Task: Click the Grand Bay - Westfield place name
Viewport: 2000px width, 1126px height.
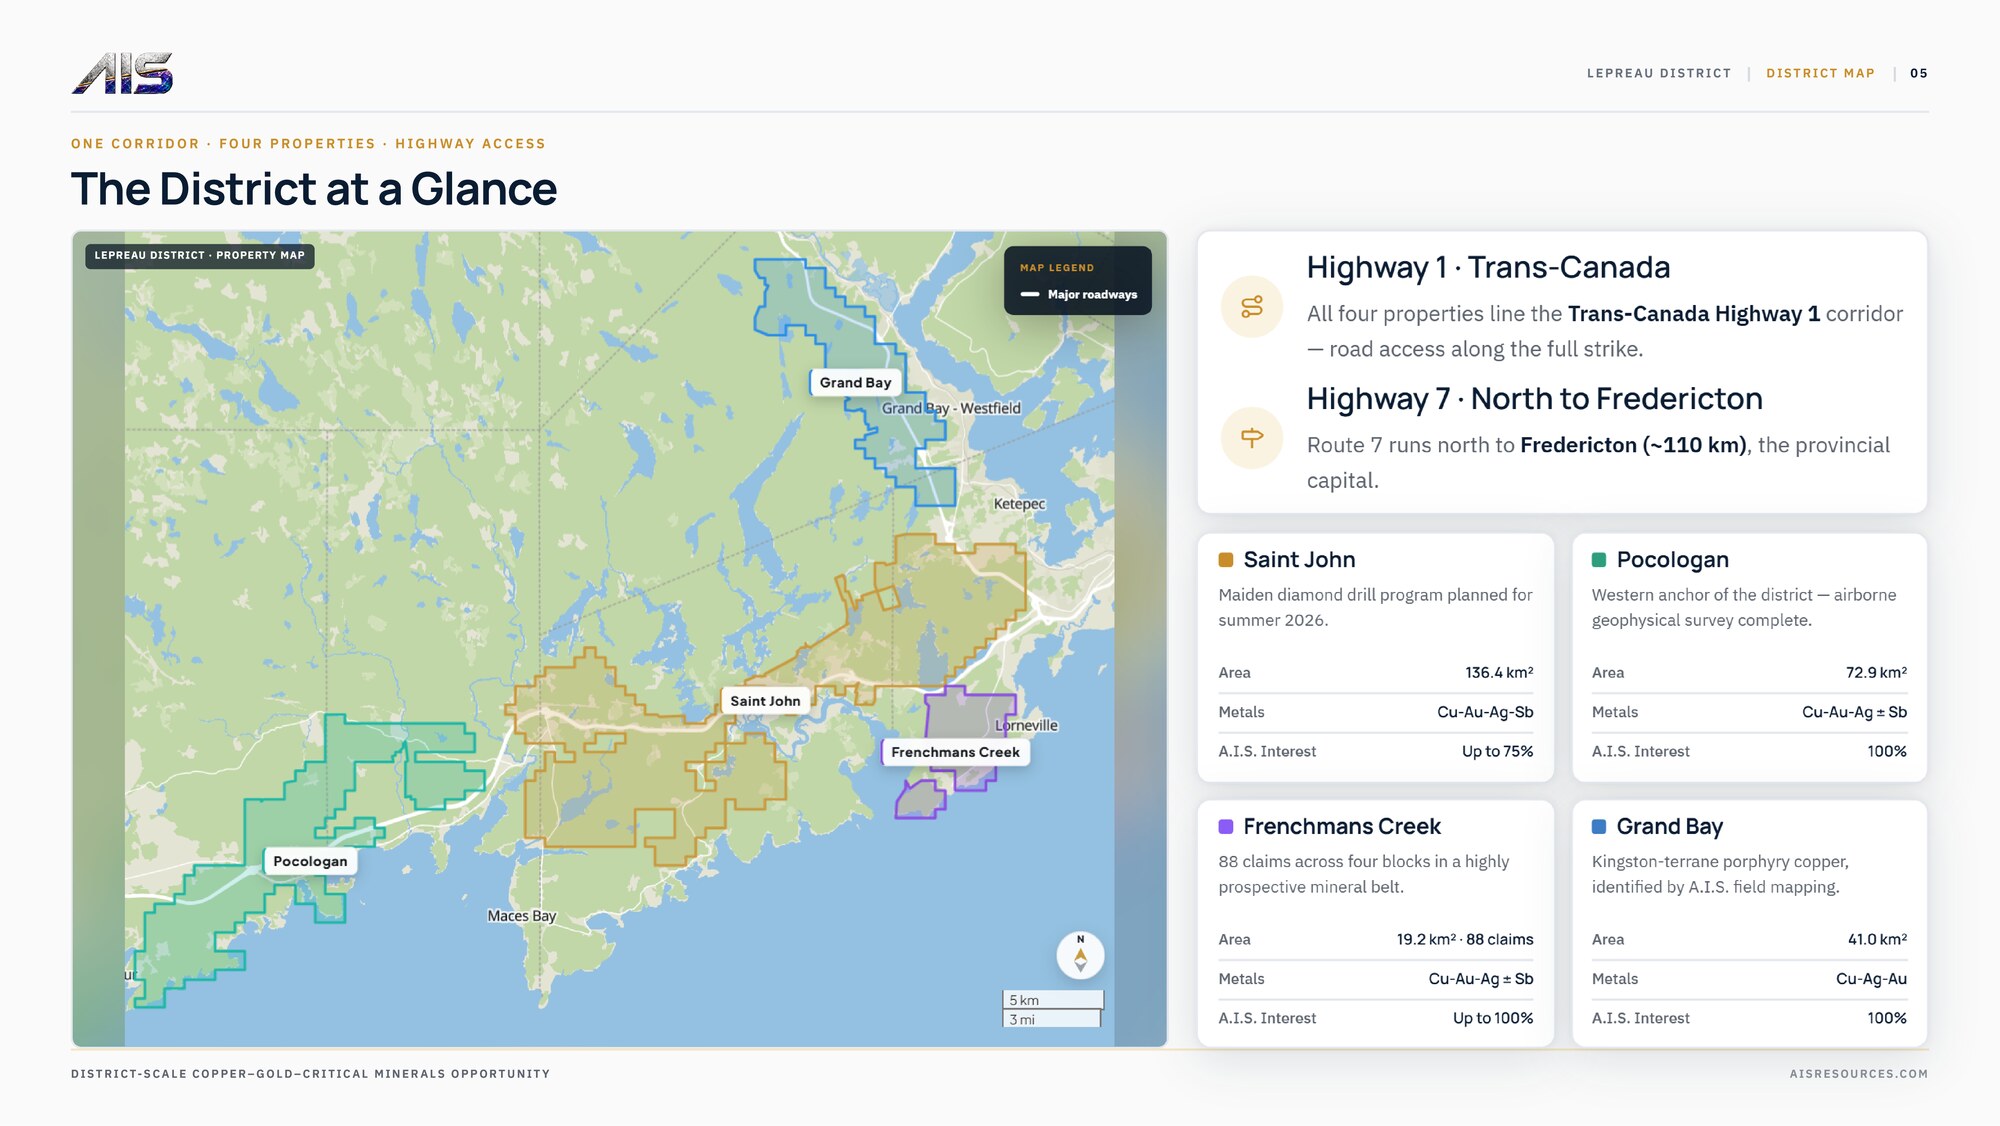Action: point(951,408)
